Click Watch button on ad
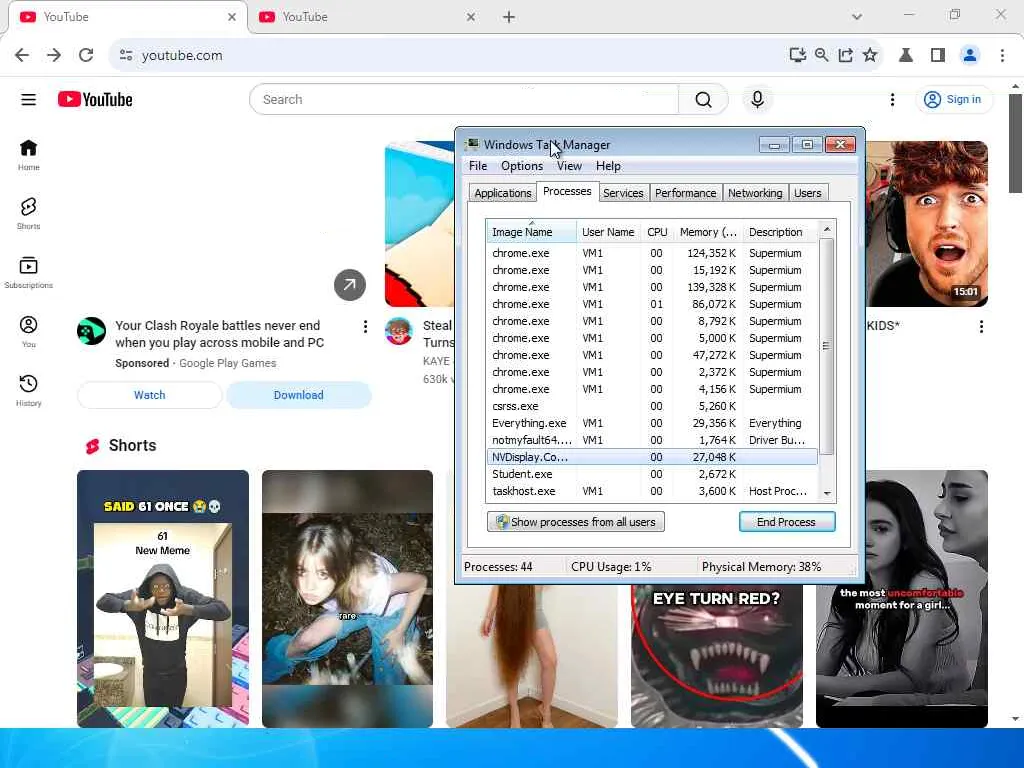Viewport: 1024px width, 768px height. point(150,395)
